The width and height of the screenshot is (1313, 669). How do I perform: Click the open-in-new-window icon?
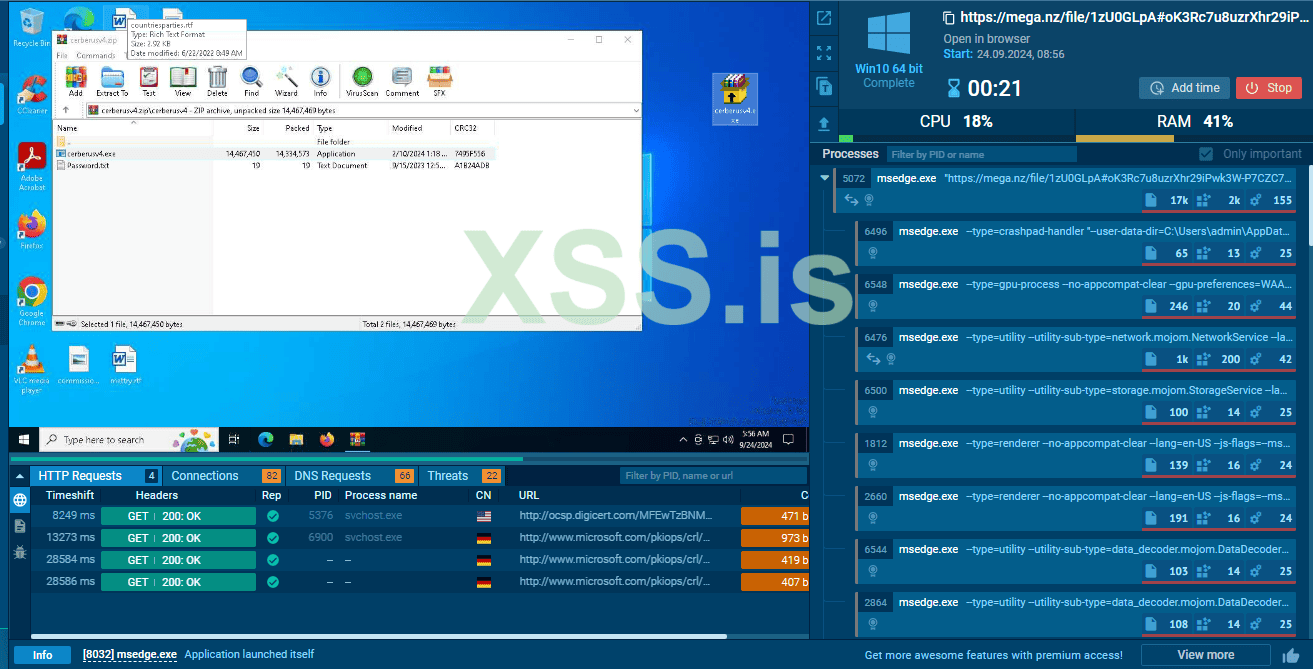coord(824,18)
